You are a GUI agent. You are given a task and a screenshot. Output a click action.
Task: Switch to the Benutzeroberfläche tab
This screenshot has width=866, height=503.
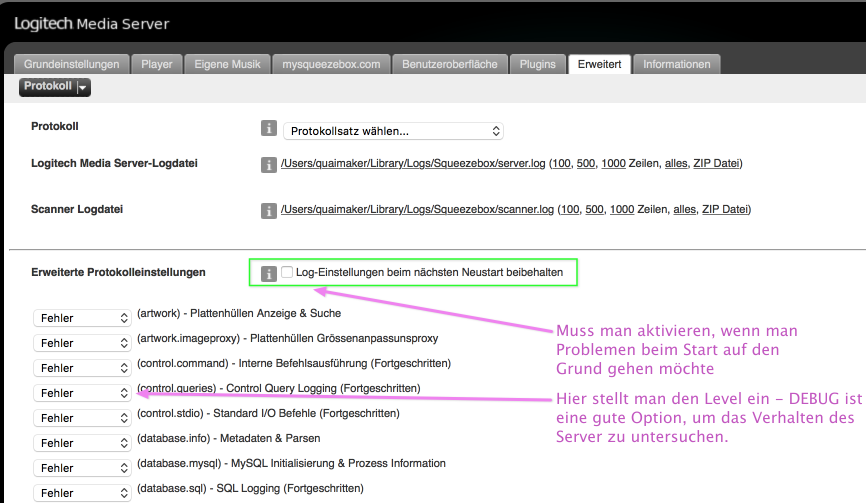click(450, 64)
